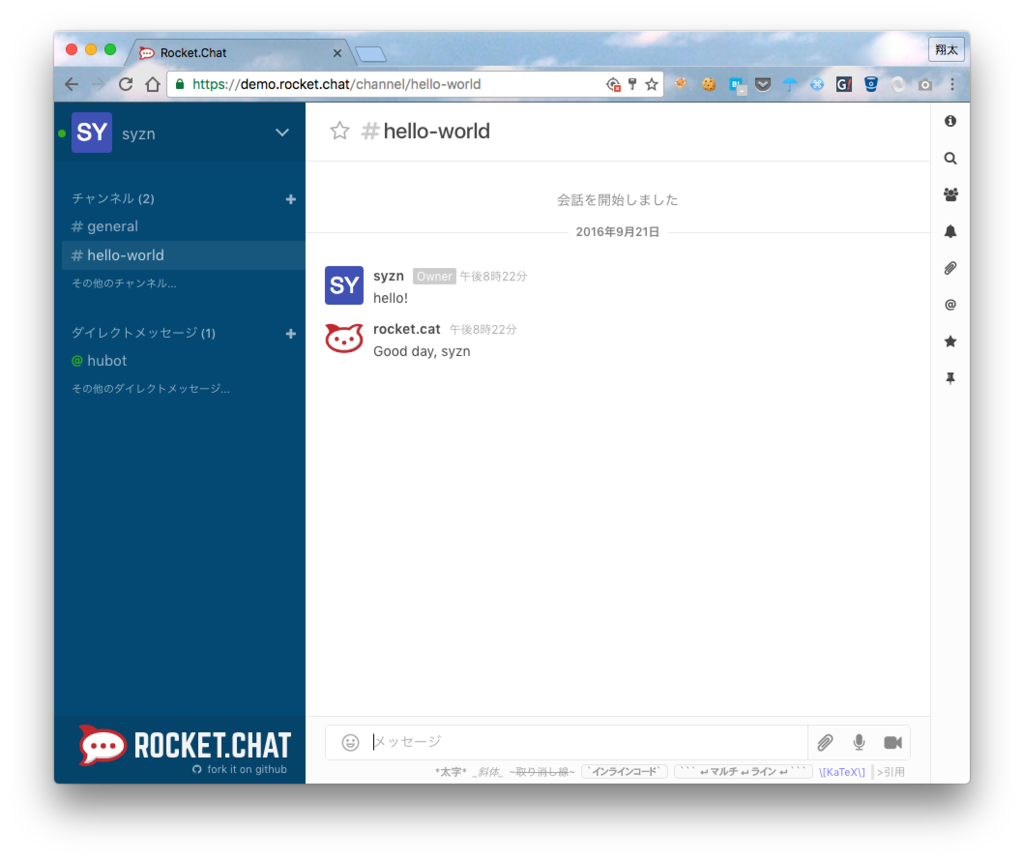Open pinned messages pushpin icon
Image resolution: width=1024 pixels, height=861 pixels.
tap(950, 378)
